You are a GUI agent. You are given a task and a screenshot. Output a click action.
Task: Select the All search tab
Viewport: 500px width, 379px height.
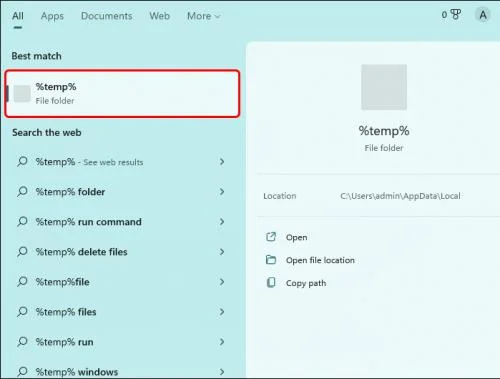[x=18, y=16]
